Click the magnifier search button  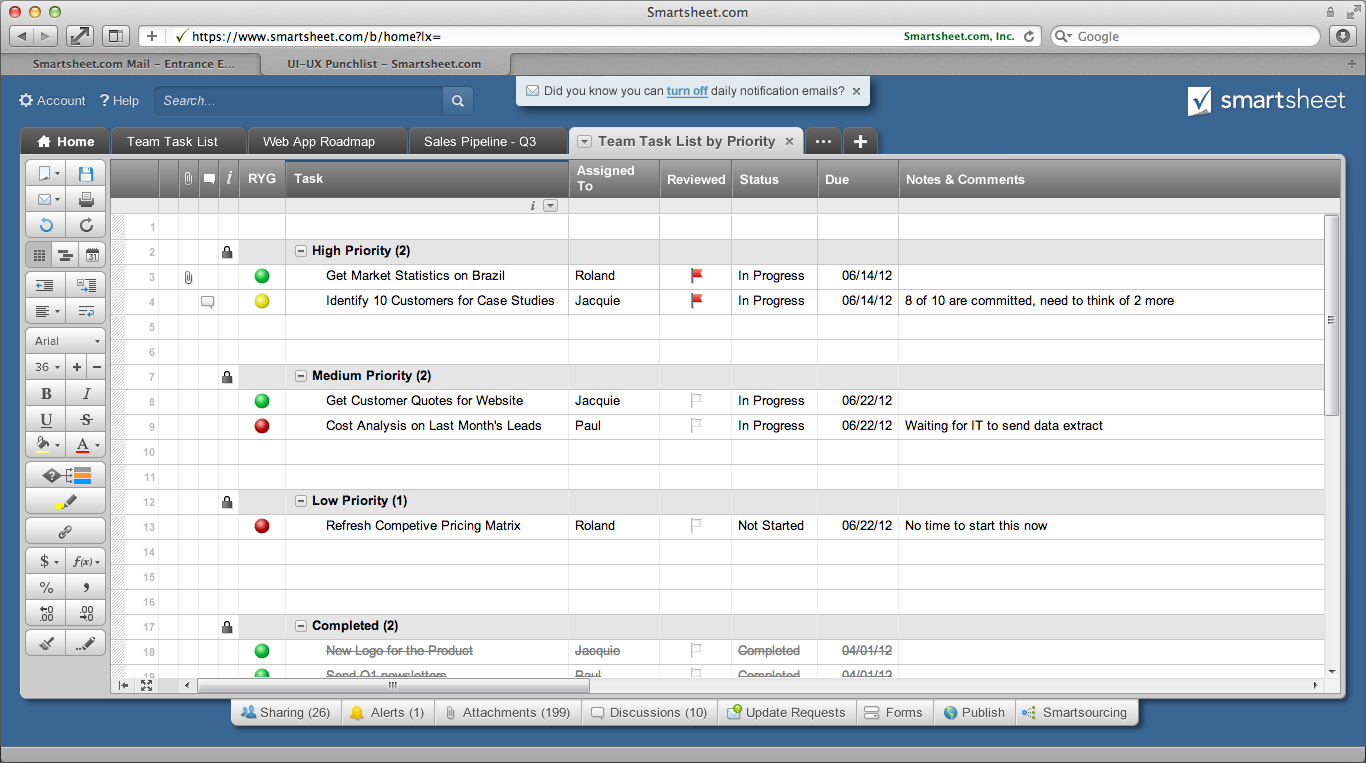click(x=457, y=101)
